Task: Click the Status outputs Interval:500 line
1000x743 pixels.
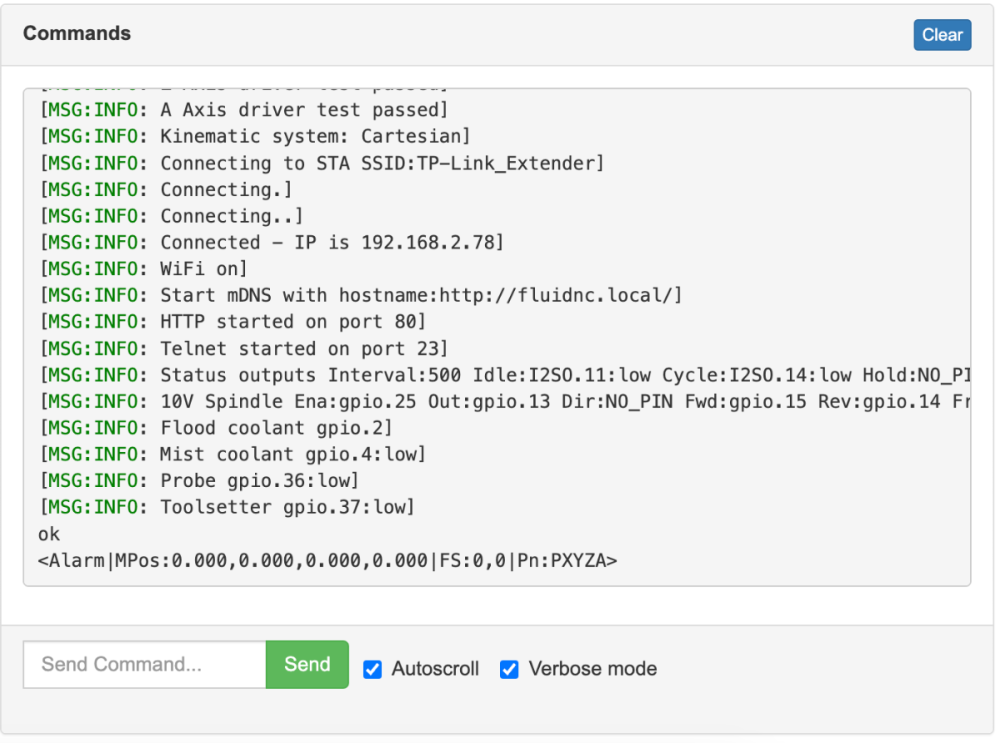Action: coord(504,374)
